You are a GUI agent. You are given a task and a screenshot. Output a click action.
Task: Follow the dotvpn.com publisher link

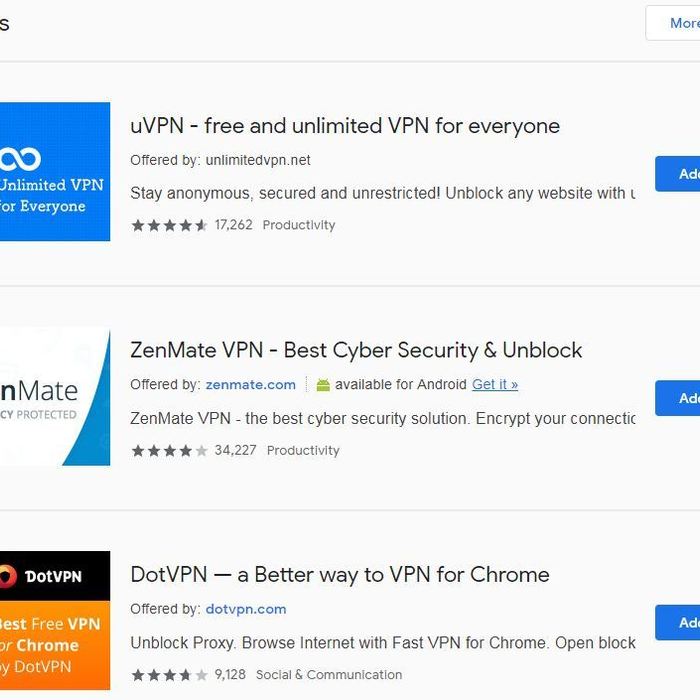(x=246, y=609)
